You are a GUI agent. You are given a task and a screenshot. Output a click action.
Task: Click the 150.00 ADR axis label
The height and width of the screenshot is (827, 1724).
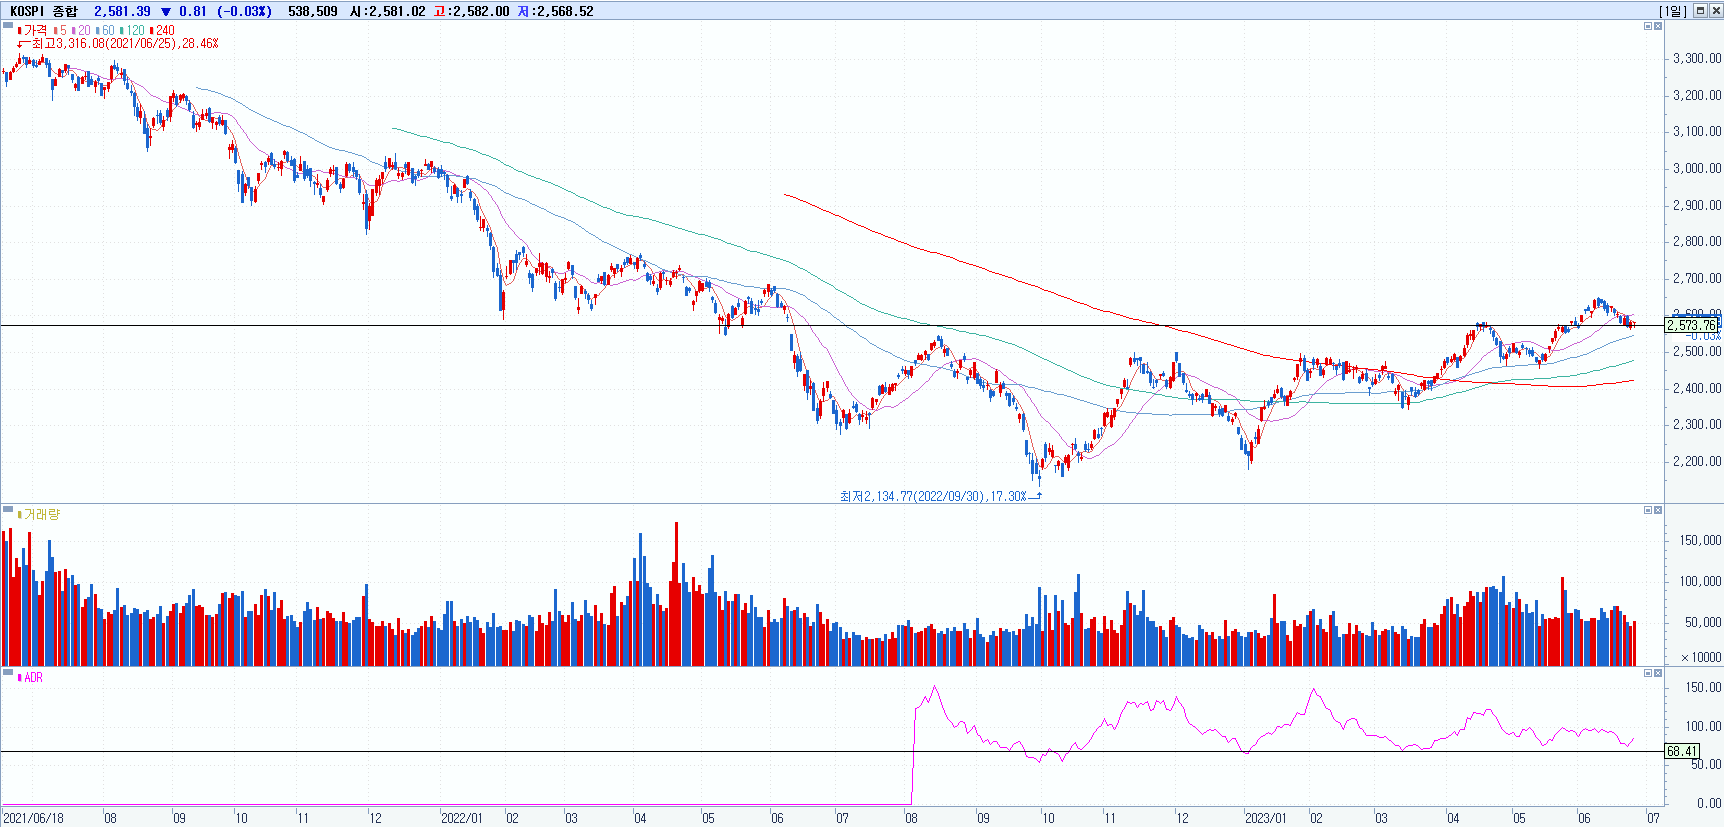point(1704,687)
